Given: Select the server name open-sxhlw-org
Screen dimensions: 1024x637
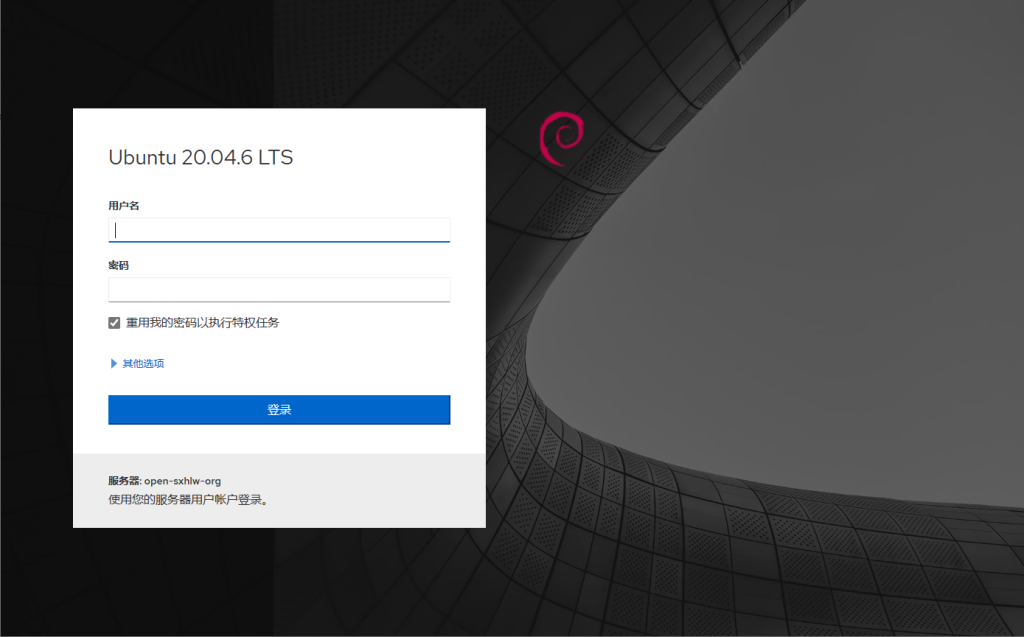Looking at the screenshot, I should 182,481.
